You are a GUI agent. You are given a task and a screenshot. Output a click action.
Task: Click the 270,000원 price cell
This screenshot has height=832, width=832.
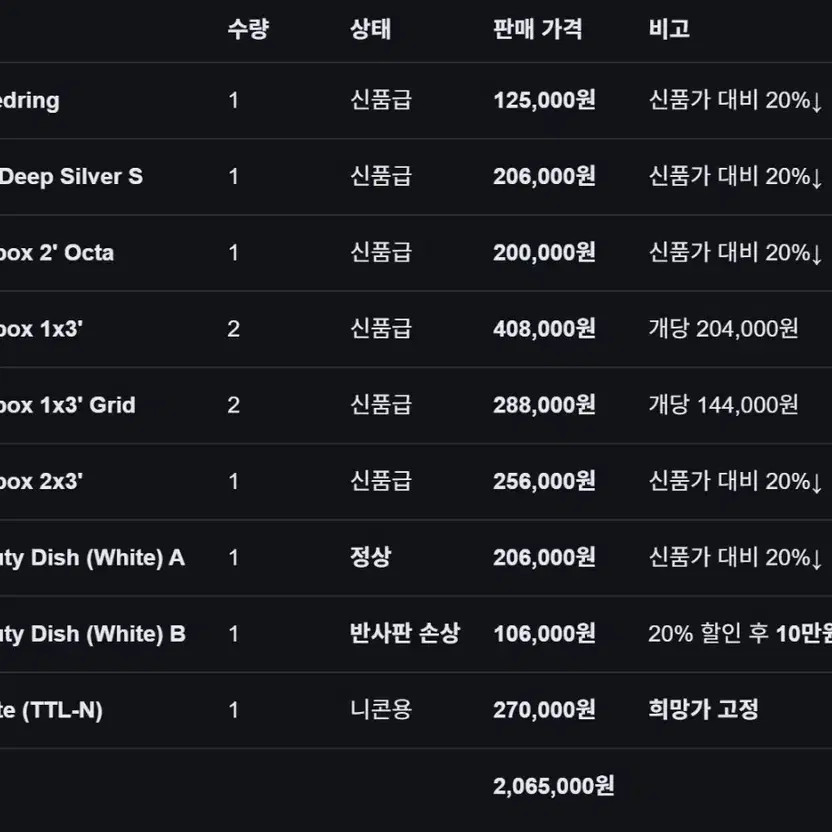(544, 710)
